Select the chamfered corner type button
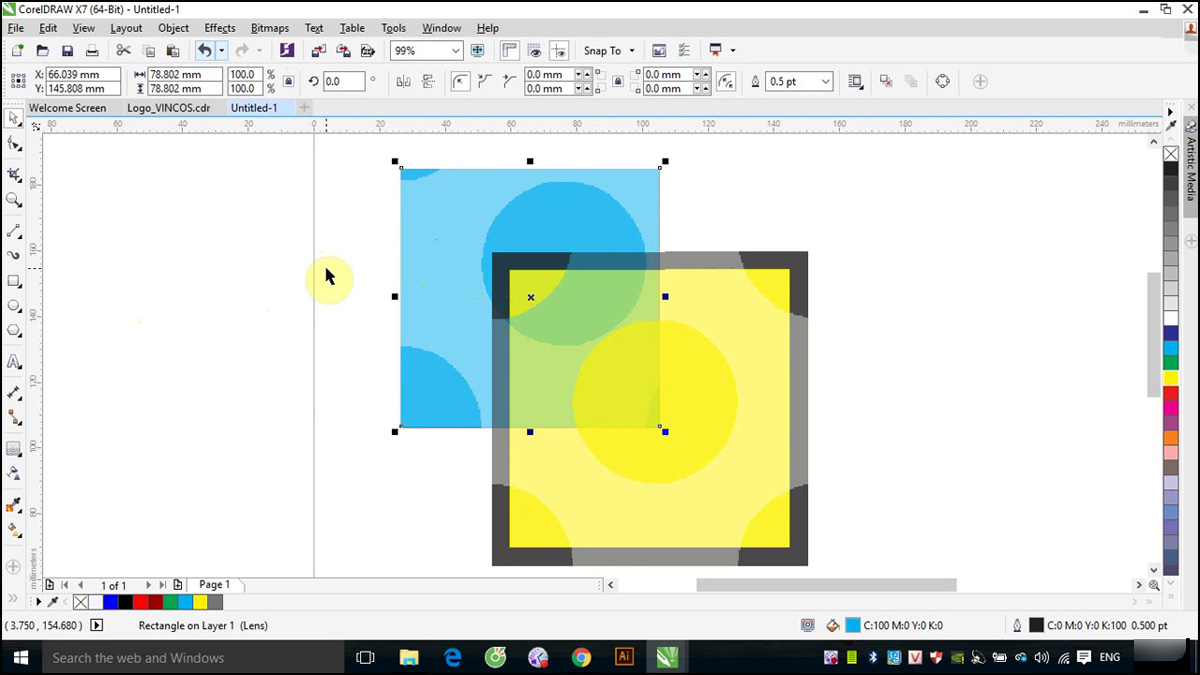 pos(510,81)
